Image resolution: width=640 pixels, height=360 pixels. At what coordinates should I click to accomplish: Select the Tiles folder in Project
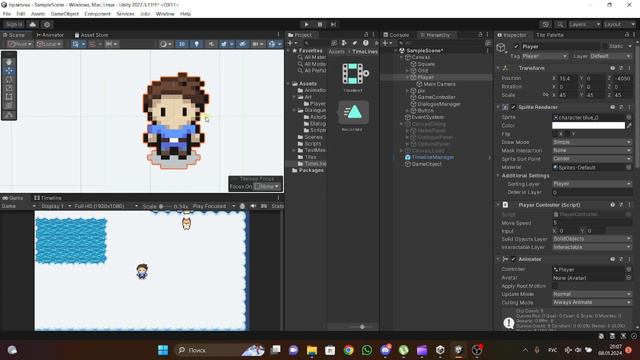click(311, 157)
